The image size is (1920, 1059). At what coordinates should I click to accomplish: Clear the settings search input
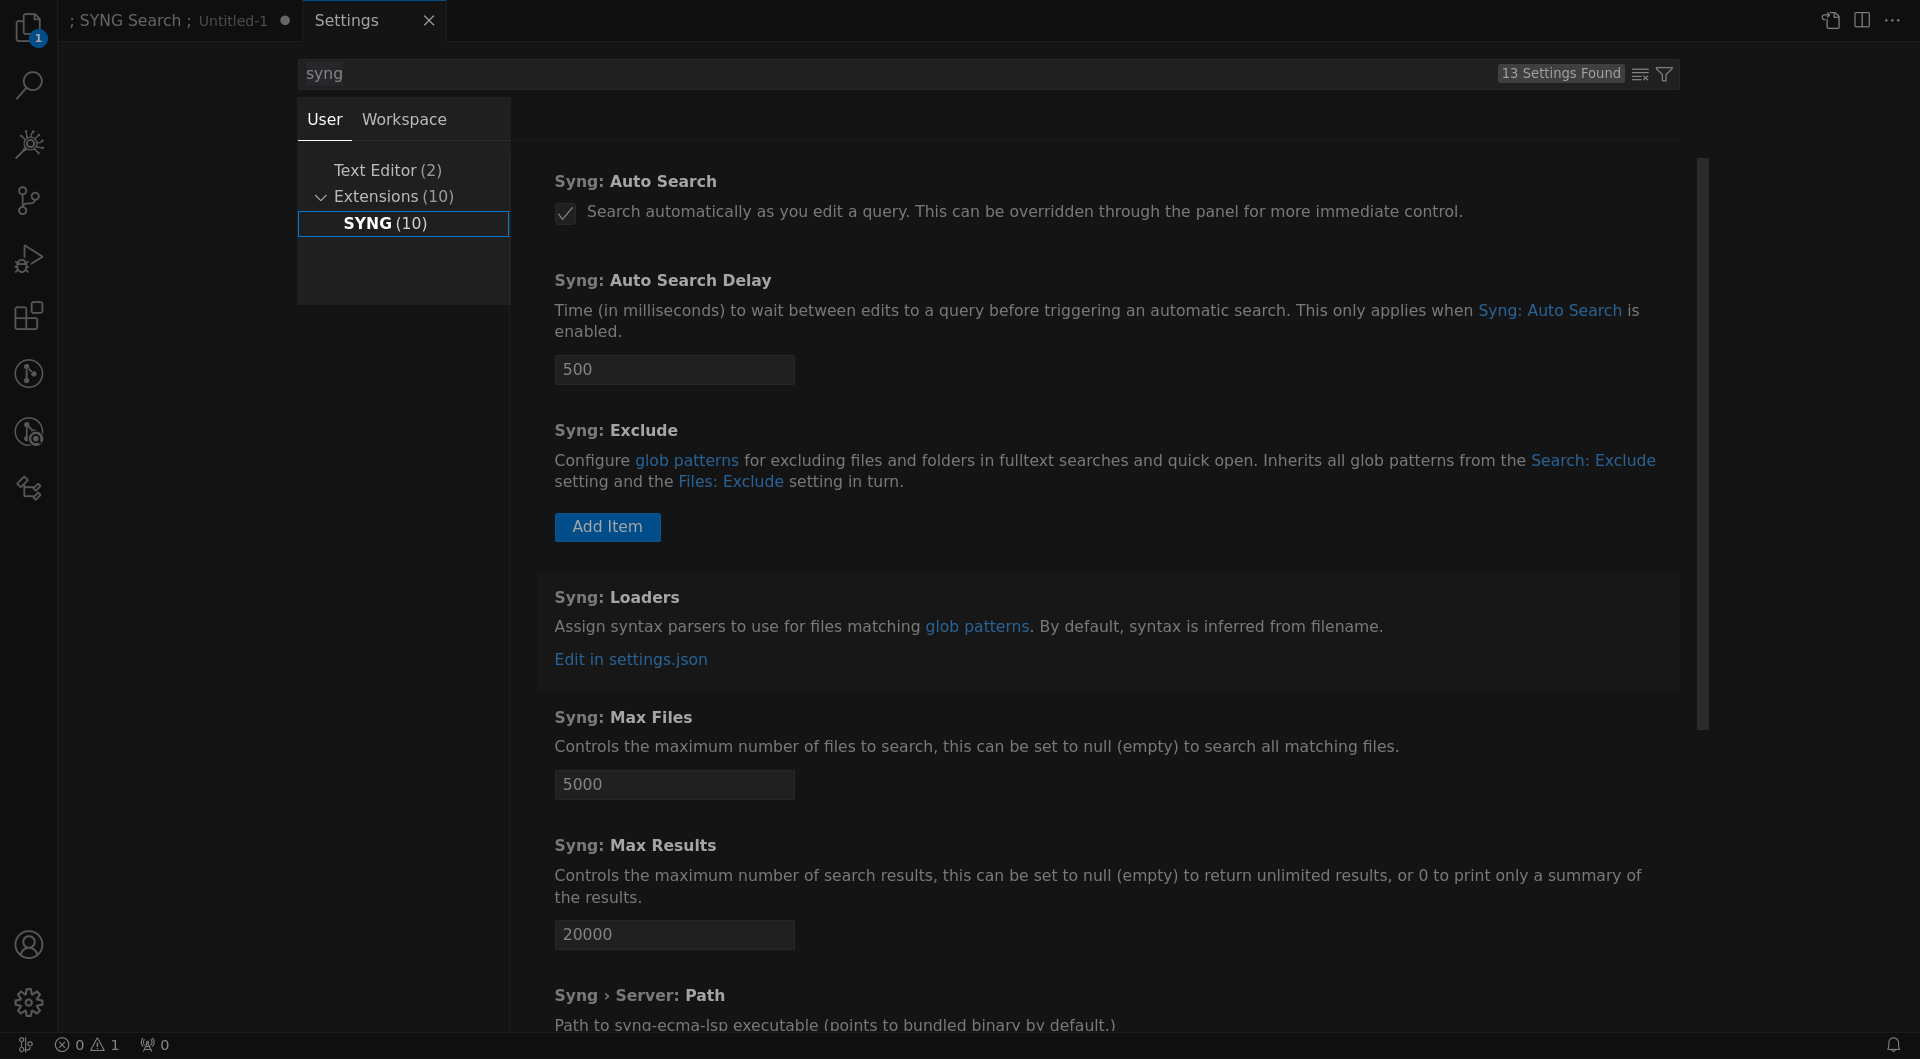point(1640,74)
